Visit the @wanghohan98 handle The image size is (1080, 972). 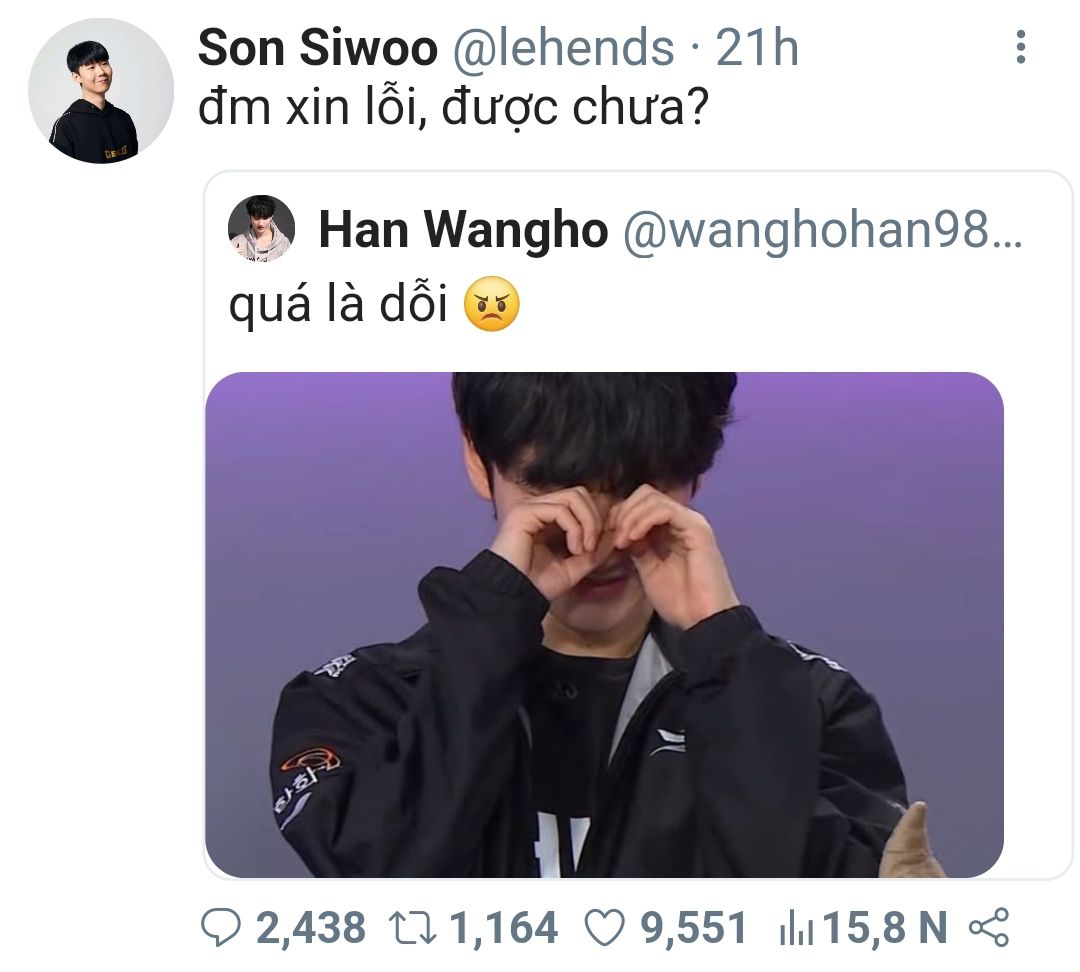click(x=822, y=229)
